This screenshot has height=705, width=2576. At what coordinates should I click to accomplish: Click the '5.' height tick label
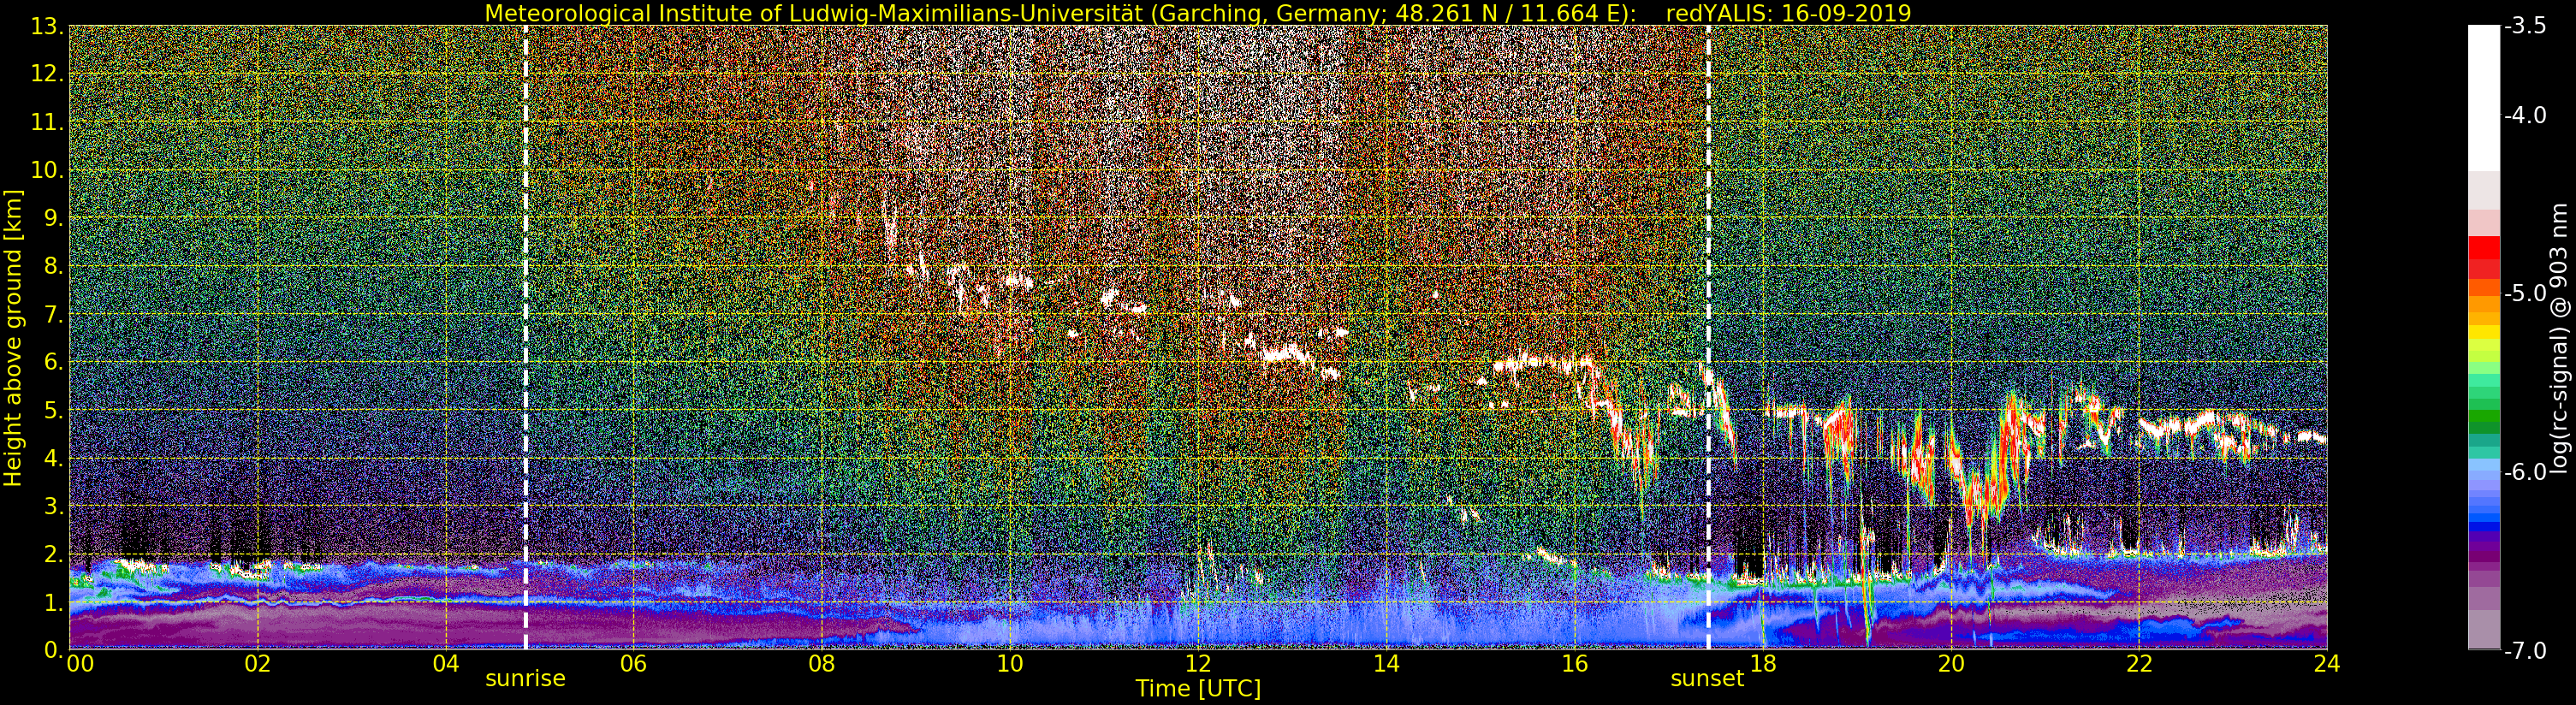54,410
